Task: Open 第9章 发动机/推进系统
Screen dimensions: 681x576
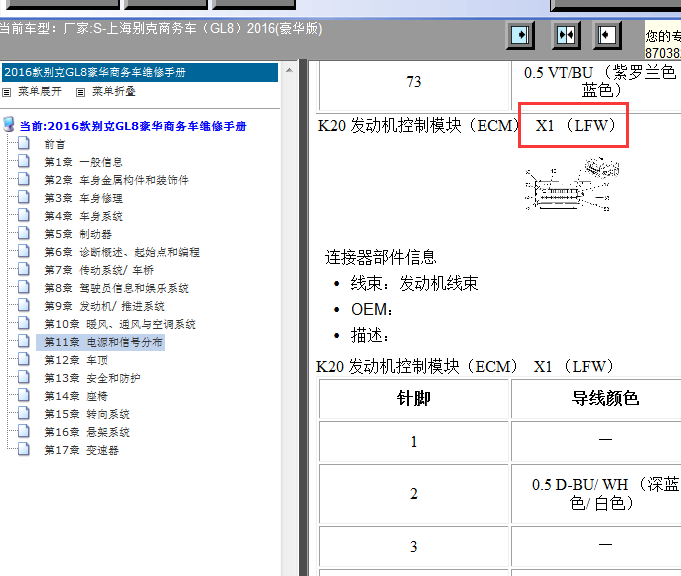Action: [105, 306]
